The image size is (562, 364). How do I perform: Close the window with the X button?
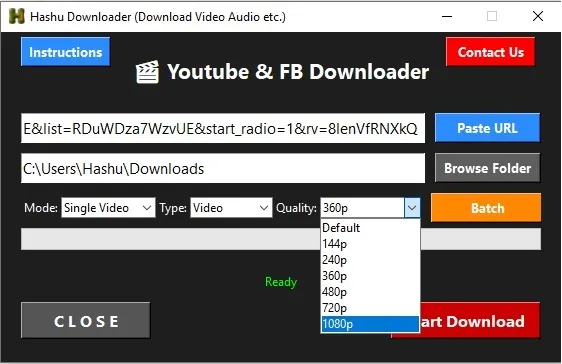[538, 16]
